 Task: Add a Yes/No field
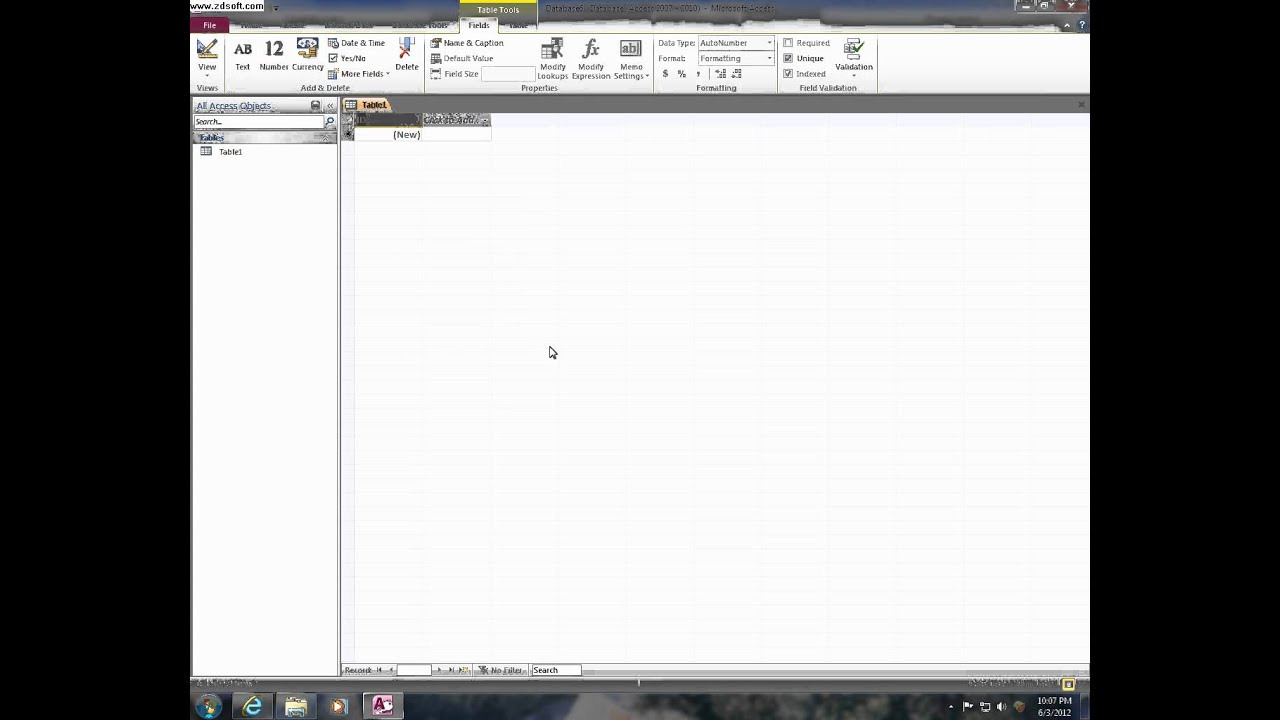point(347,58)
